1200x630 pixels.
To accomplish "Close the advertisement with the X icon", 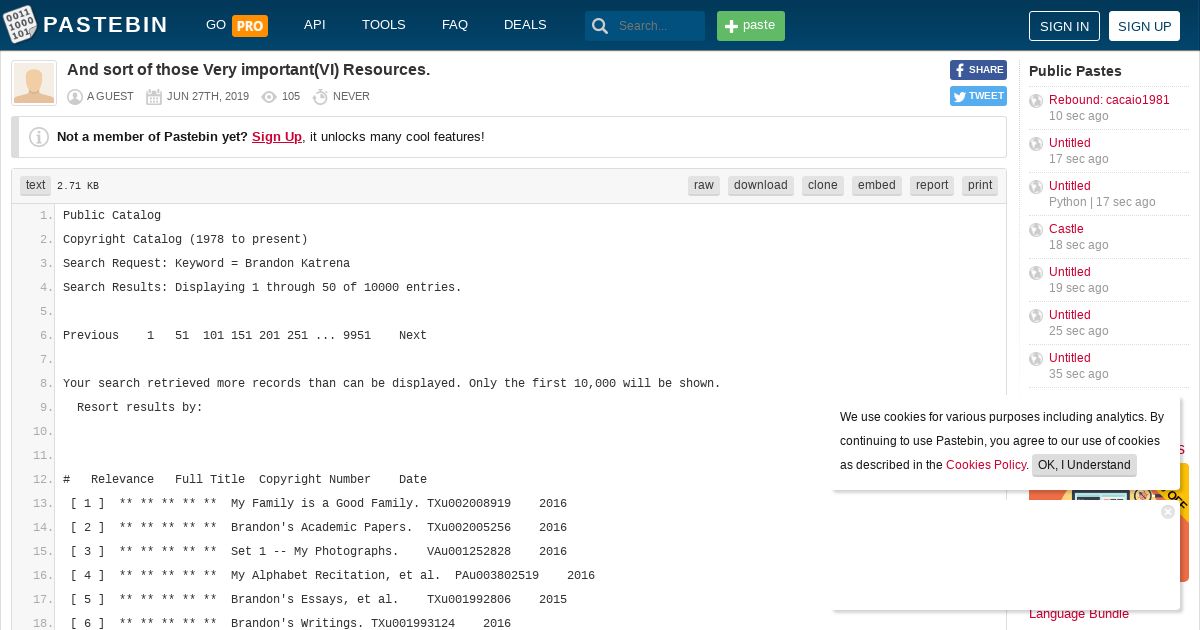I will (x=1168, y=512).
